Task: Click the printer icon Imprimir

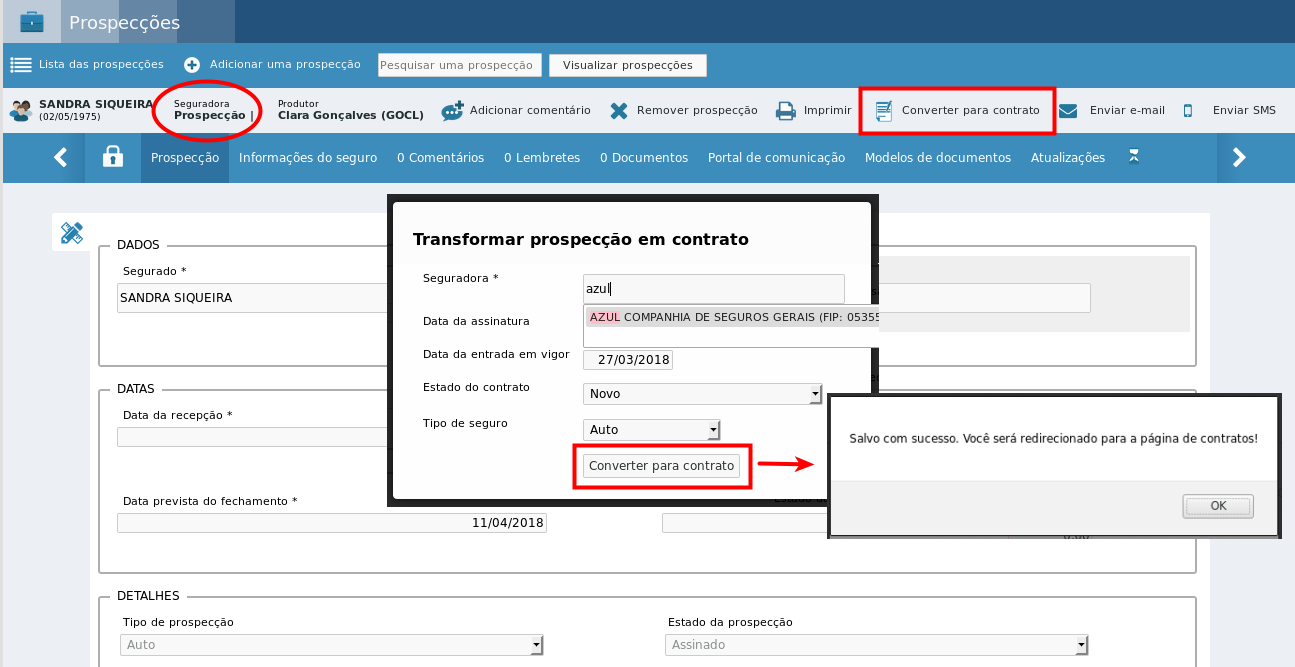Action: point(786,111)
